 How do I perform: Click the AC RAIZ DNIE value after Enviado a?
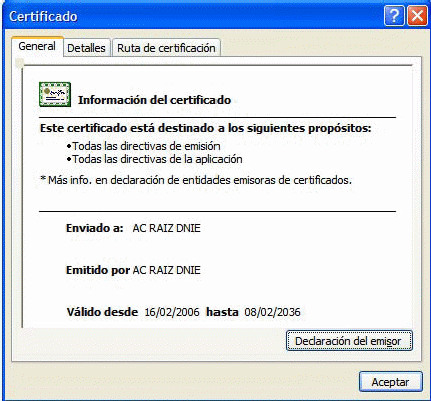167,228
